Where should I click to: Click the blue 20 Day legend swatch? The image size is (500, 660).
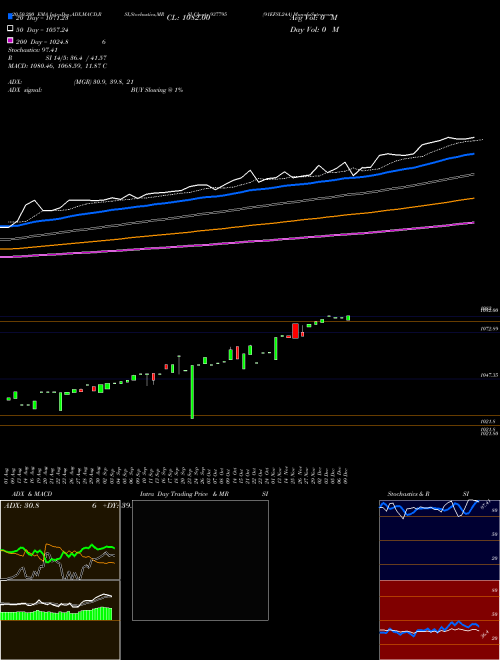tap(11, 17)
